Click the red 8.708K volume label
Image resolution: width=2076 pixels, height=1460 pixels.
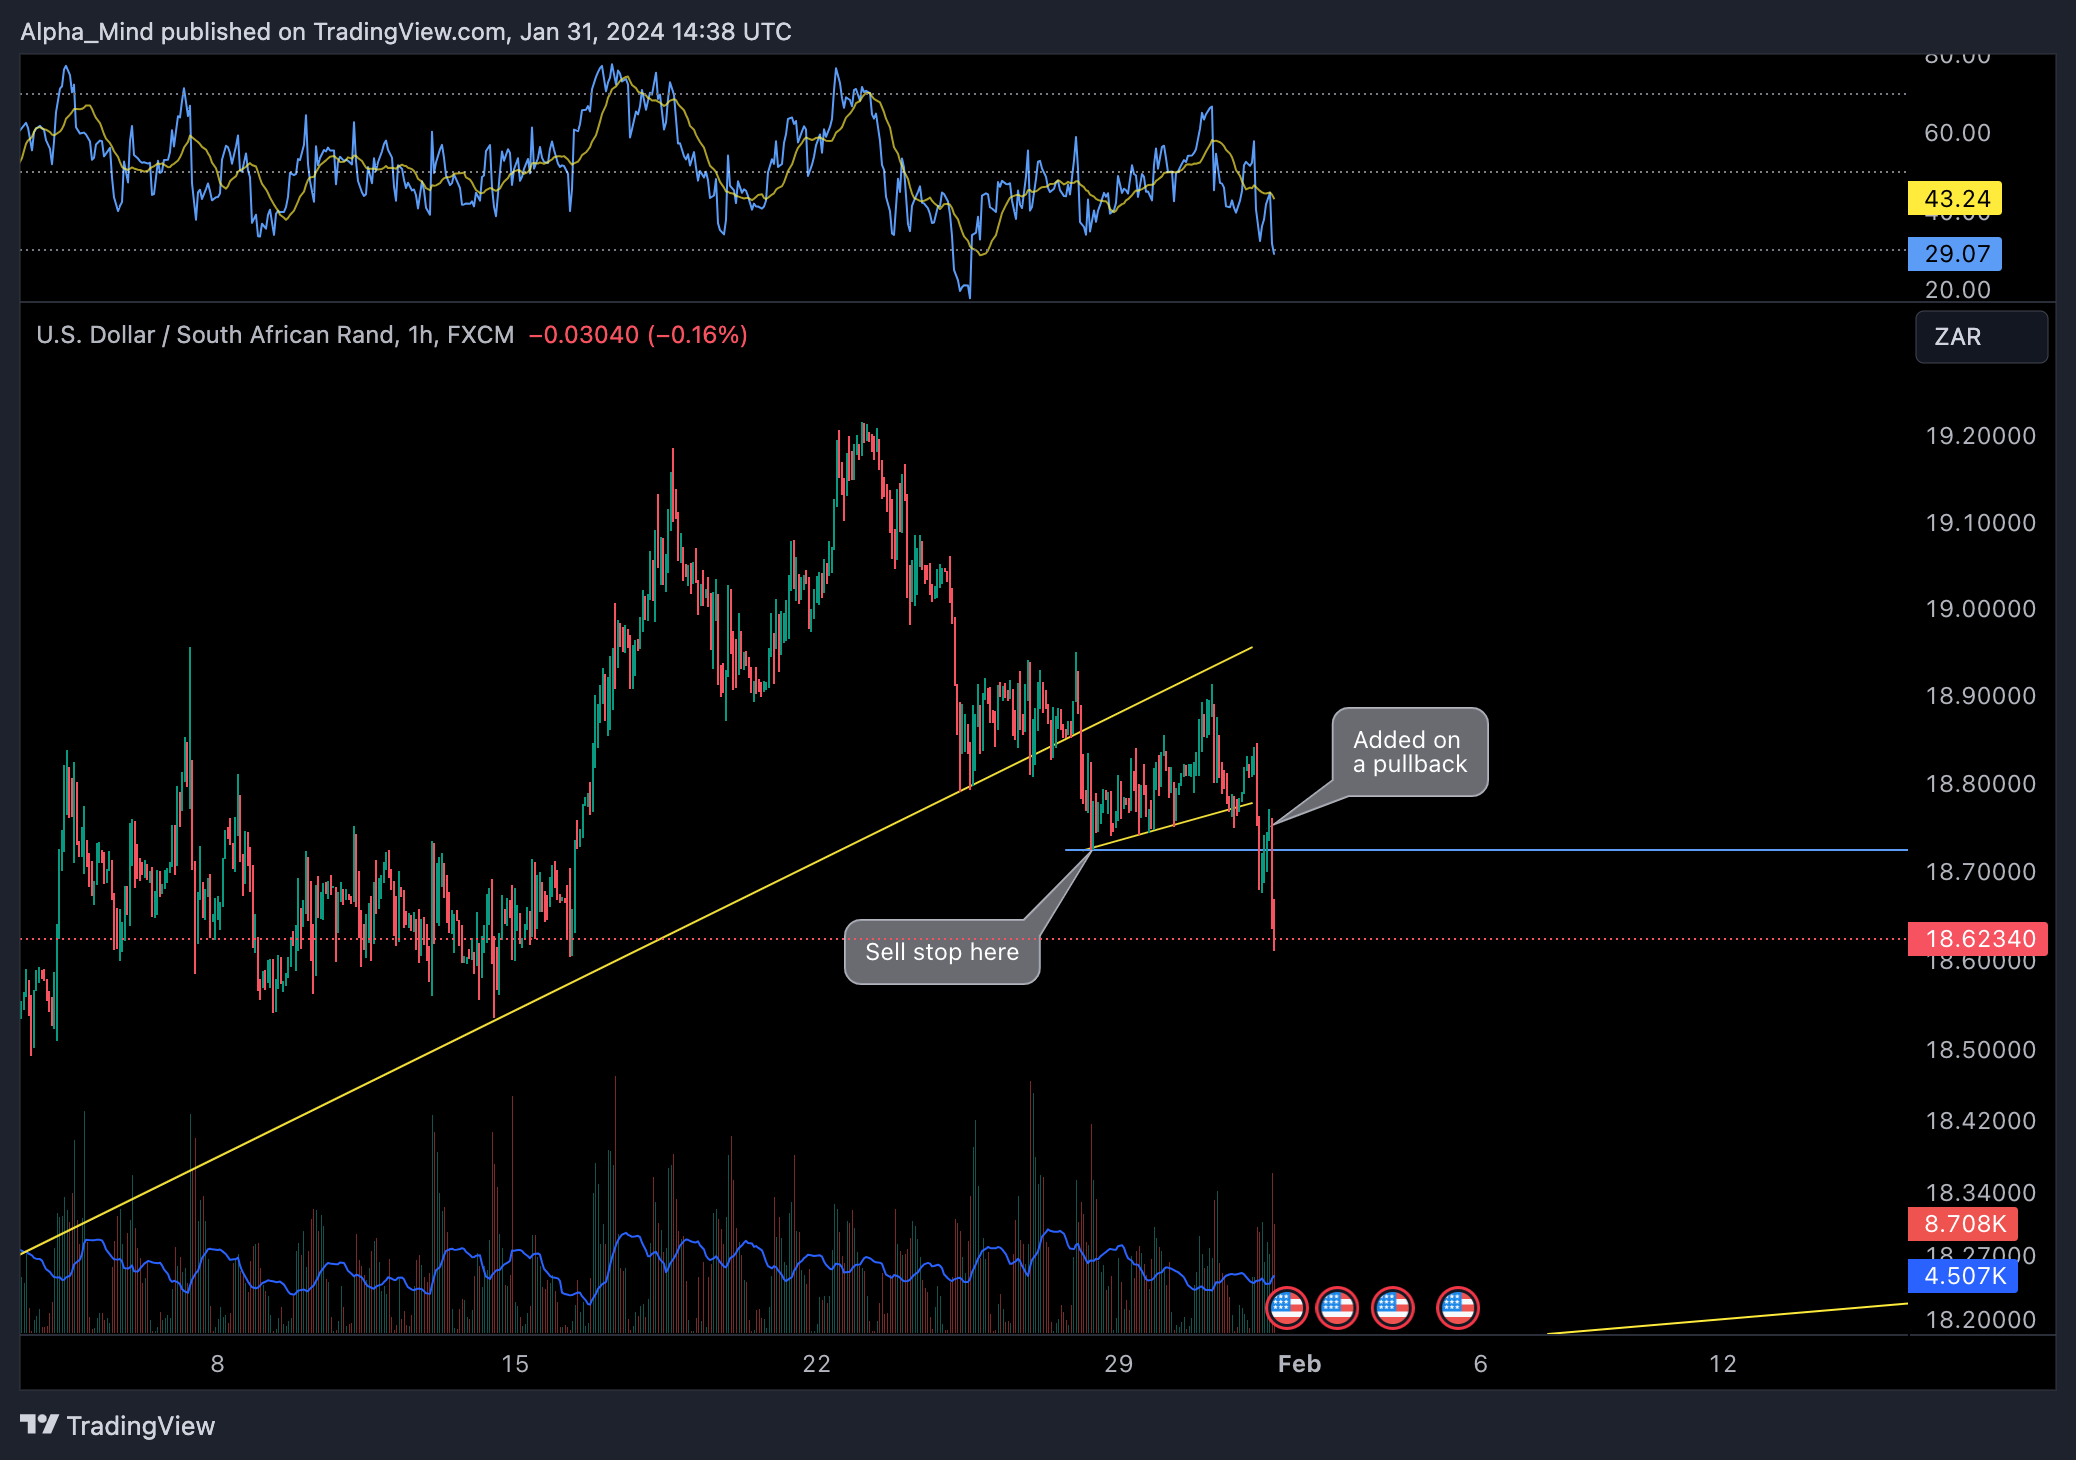1963,1224
